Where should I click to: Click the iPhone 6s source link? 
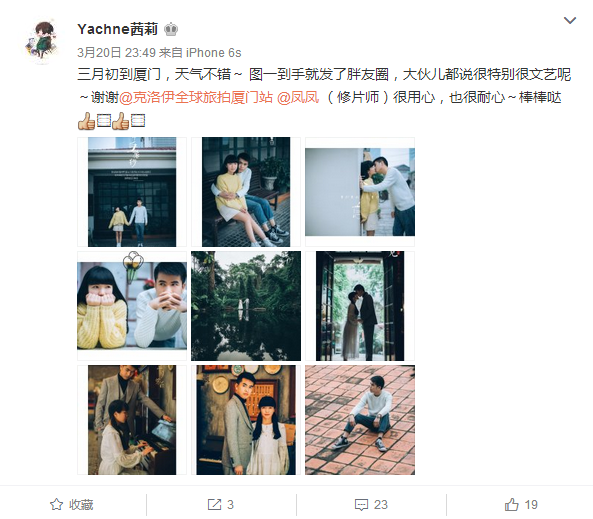(213, 53)
